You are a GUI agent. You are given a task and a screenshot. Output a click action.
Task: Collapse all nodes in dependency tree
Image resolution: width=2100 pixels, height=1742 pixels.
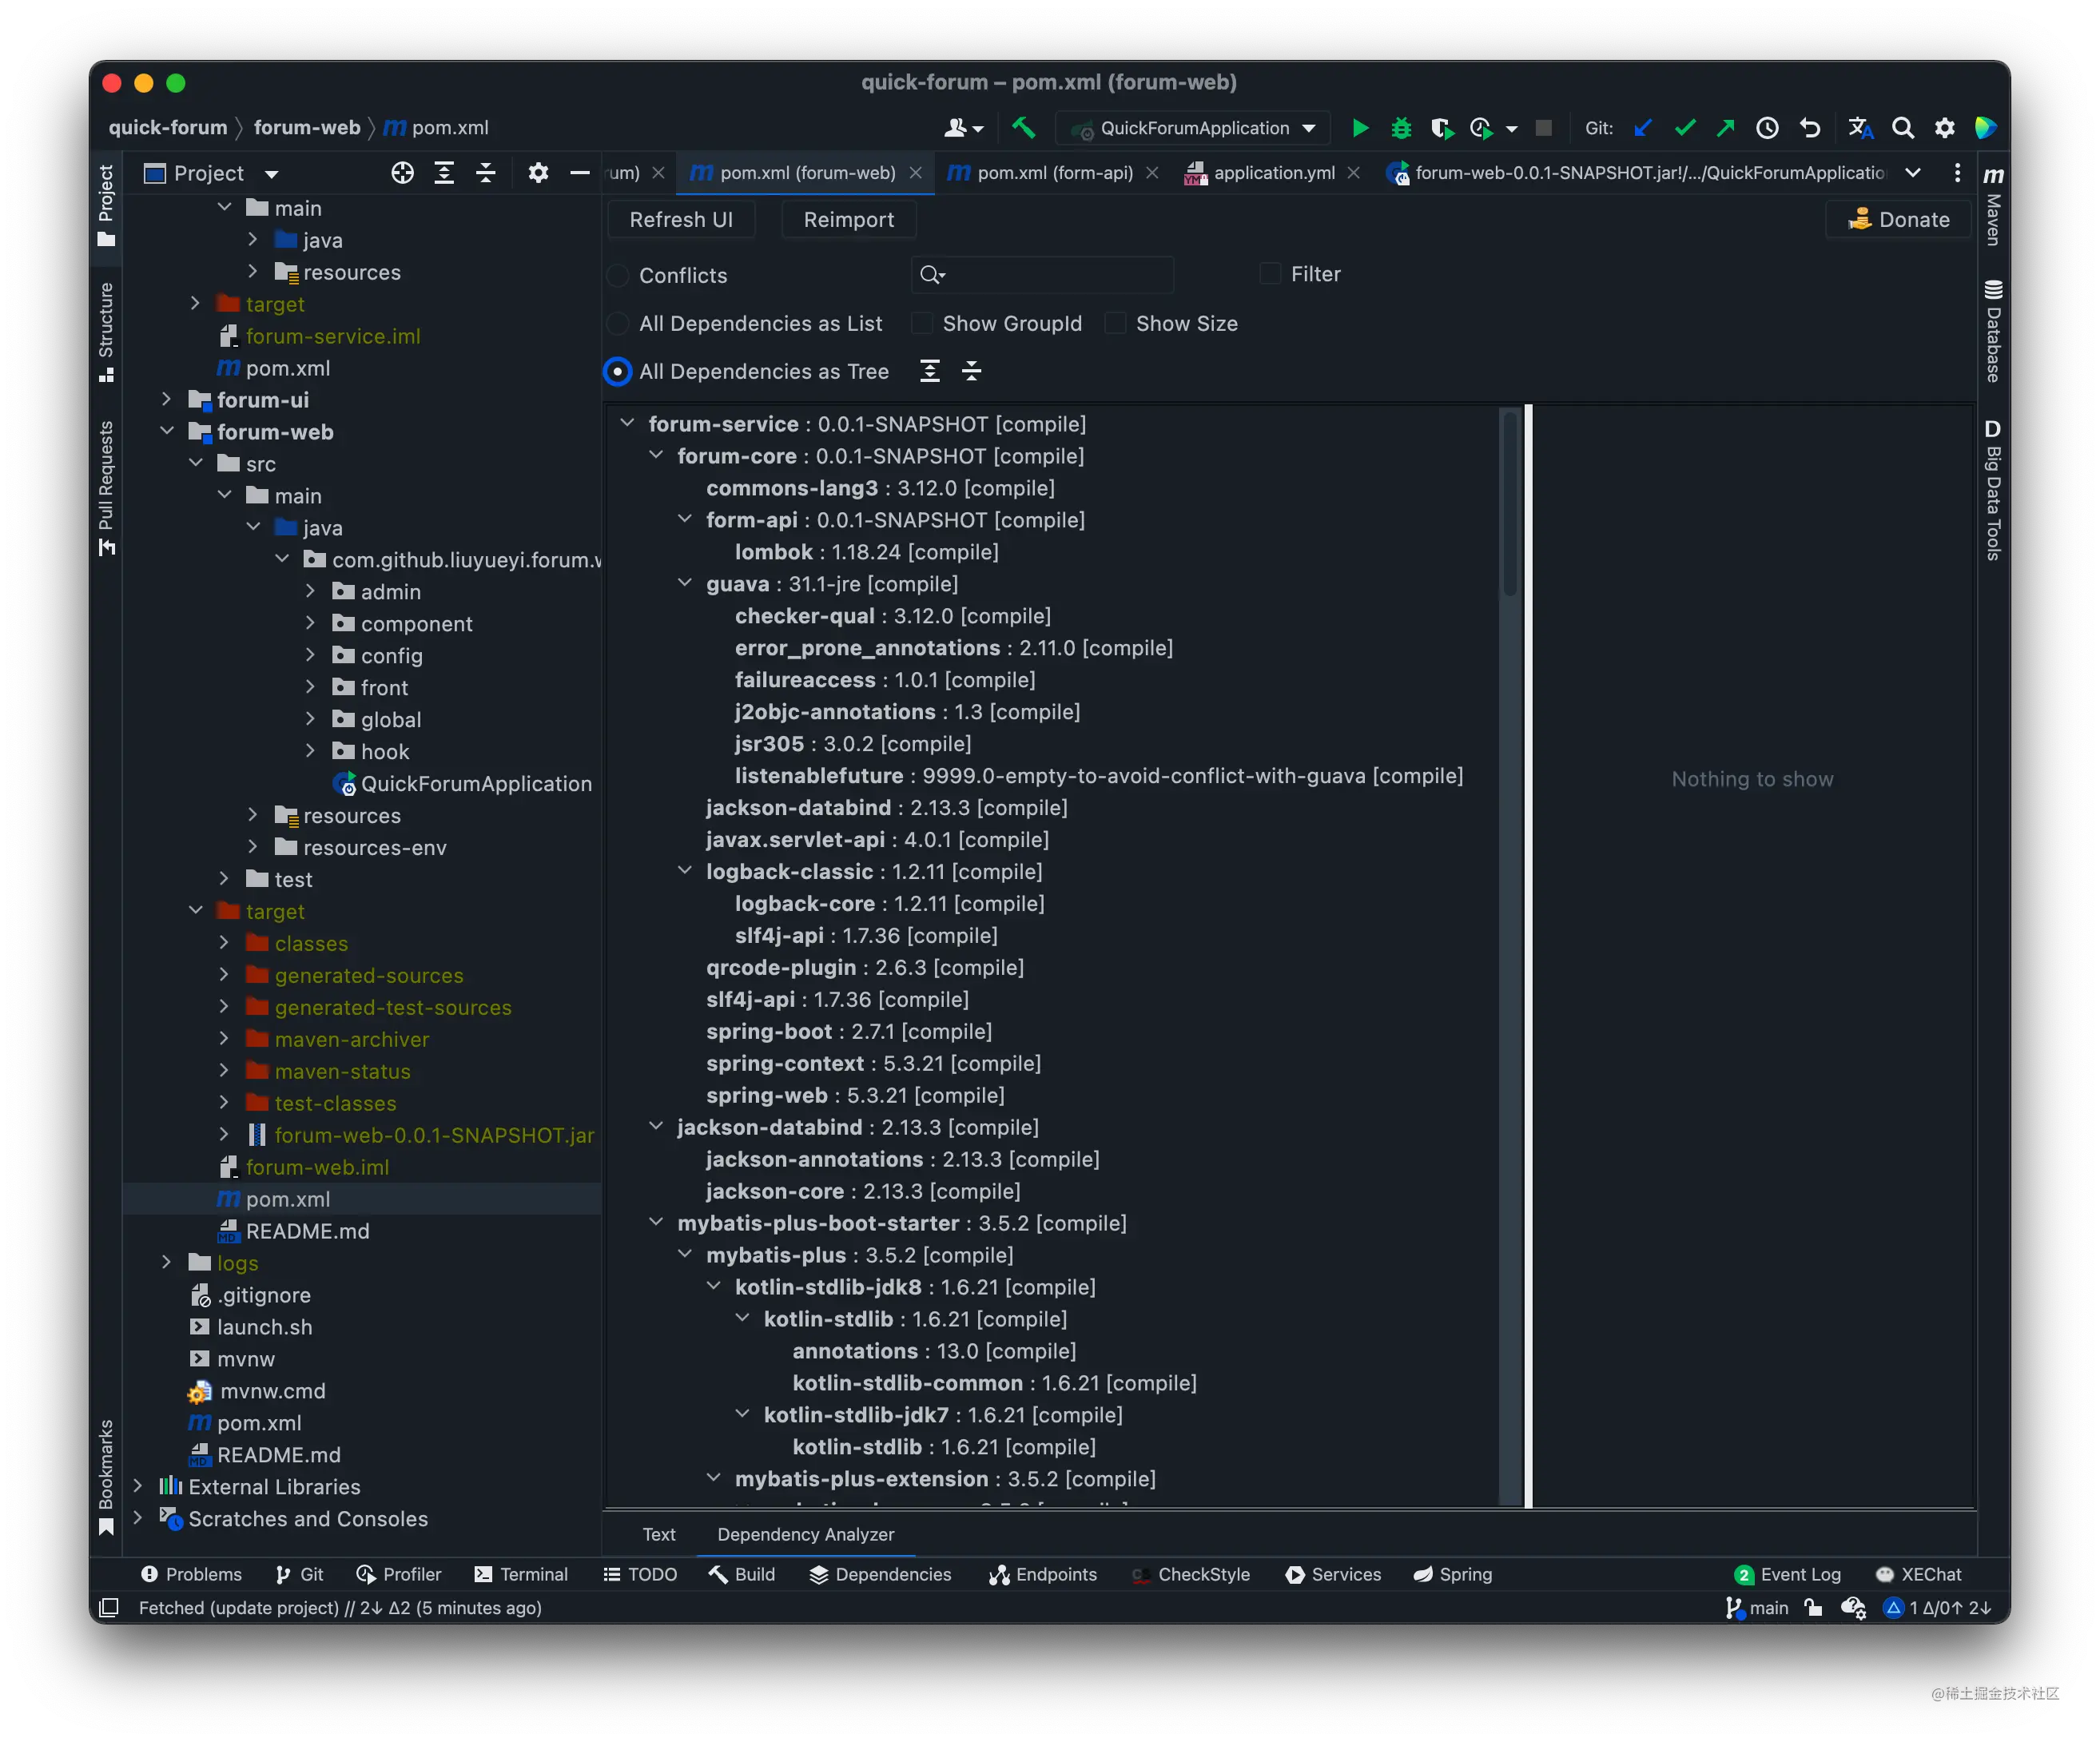[x=971, y=371]
